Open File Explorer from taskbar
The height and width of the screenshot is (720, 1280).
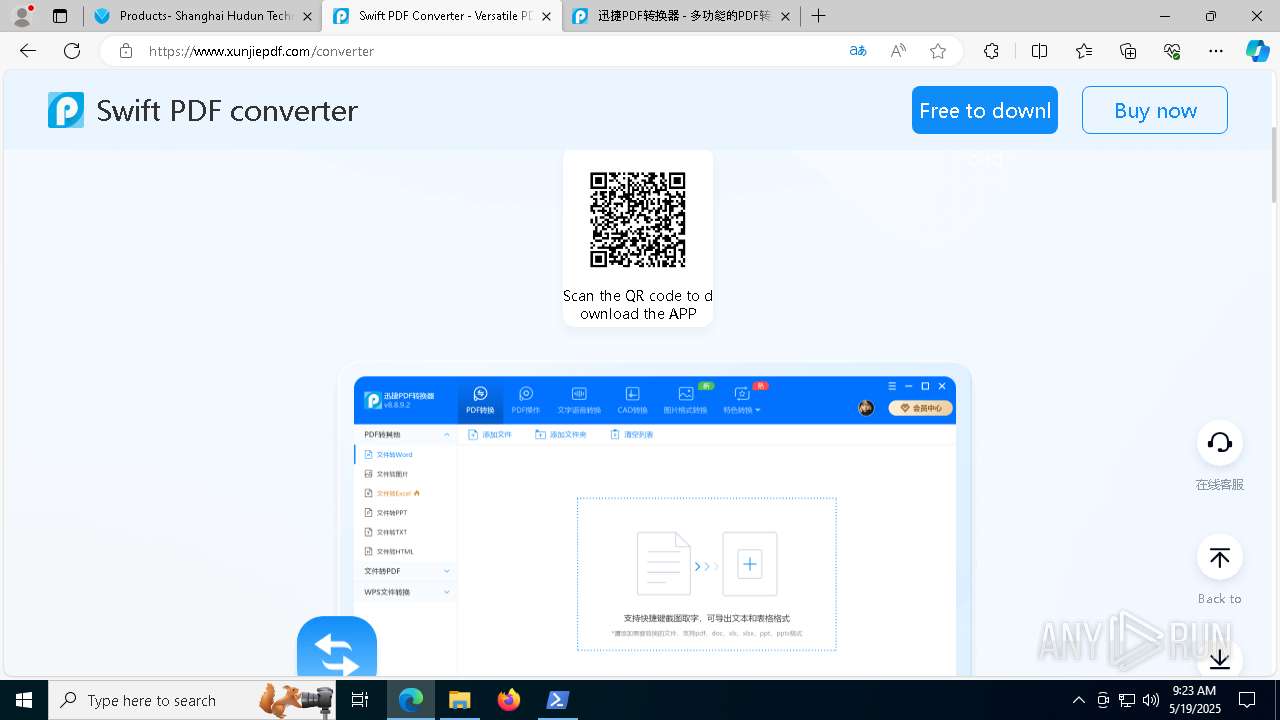(459, 700)
